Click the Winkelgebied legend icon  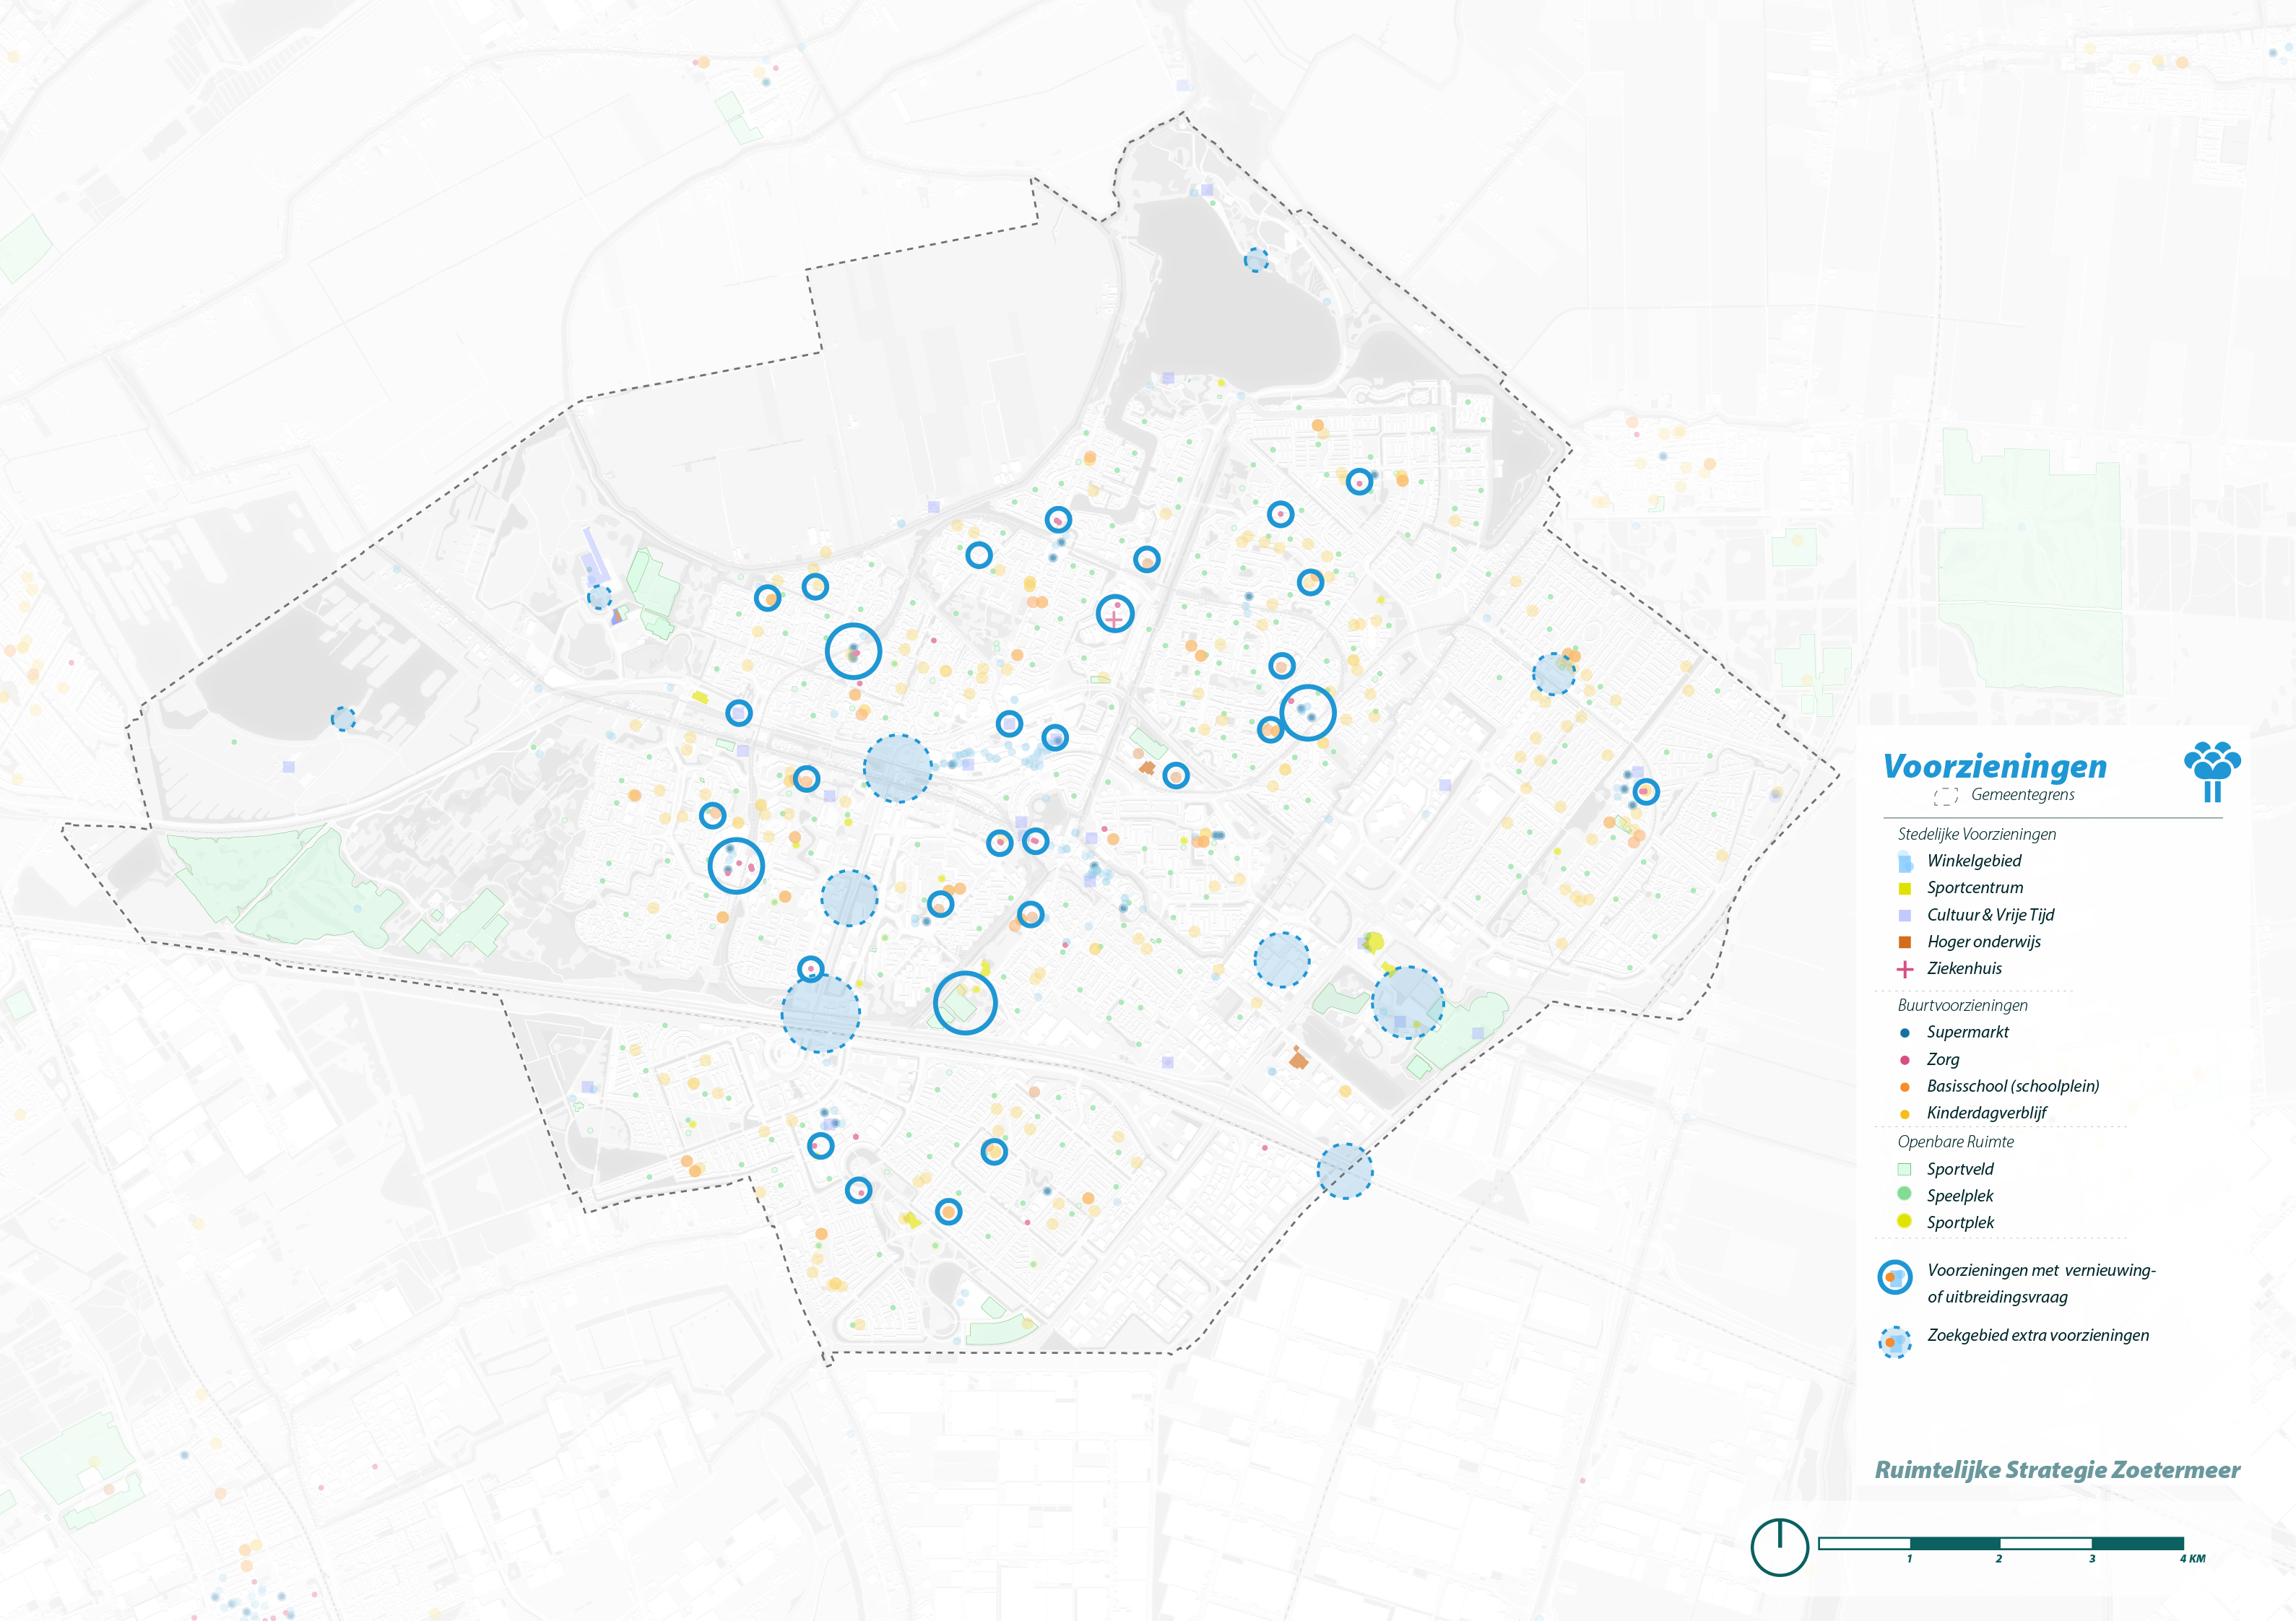[1904, 862]
